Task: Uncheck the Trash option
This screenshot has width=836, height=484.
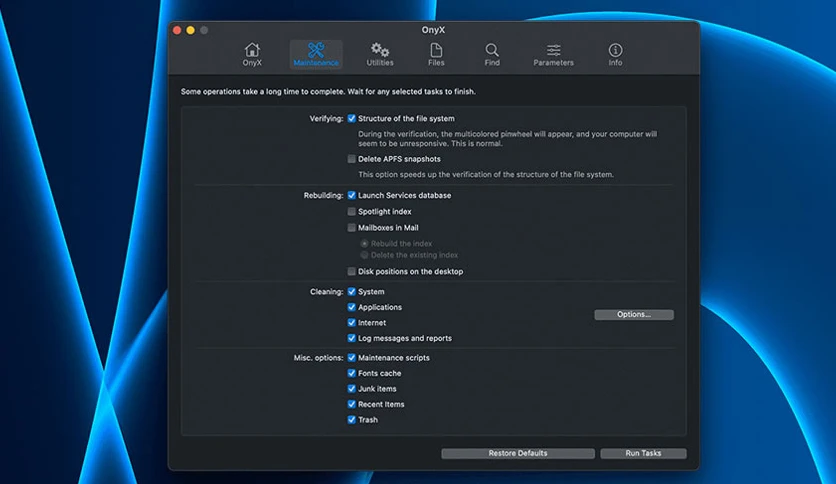Action: (351, 420)
